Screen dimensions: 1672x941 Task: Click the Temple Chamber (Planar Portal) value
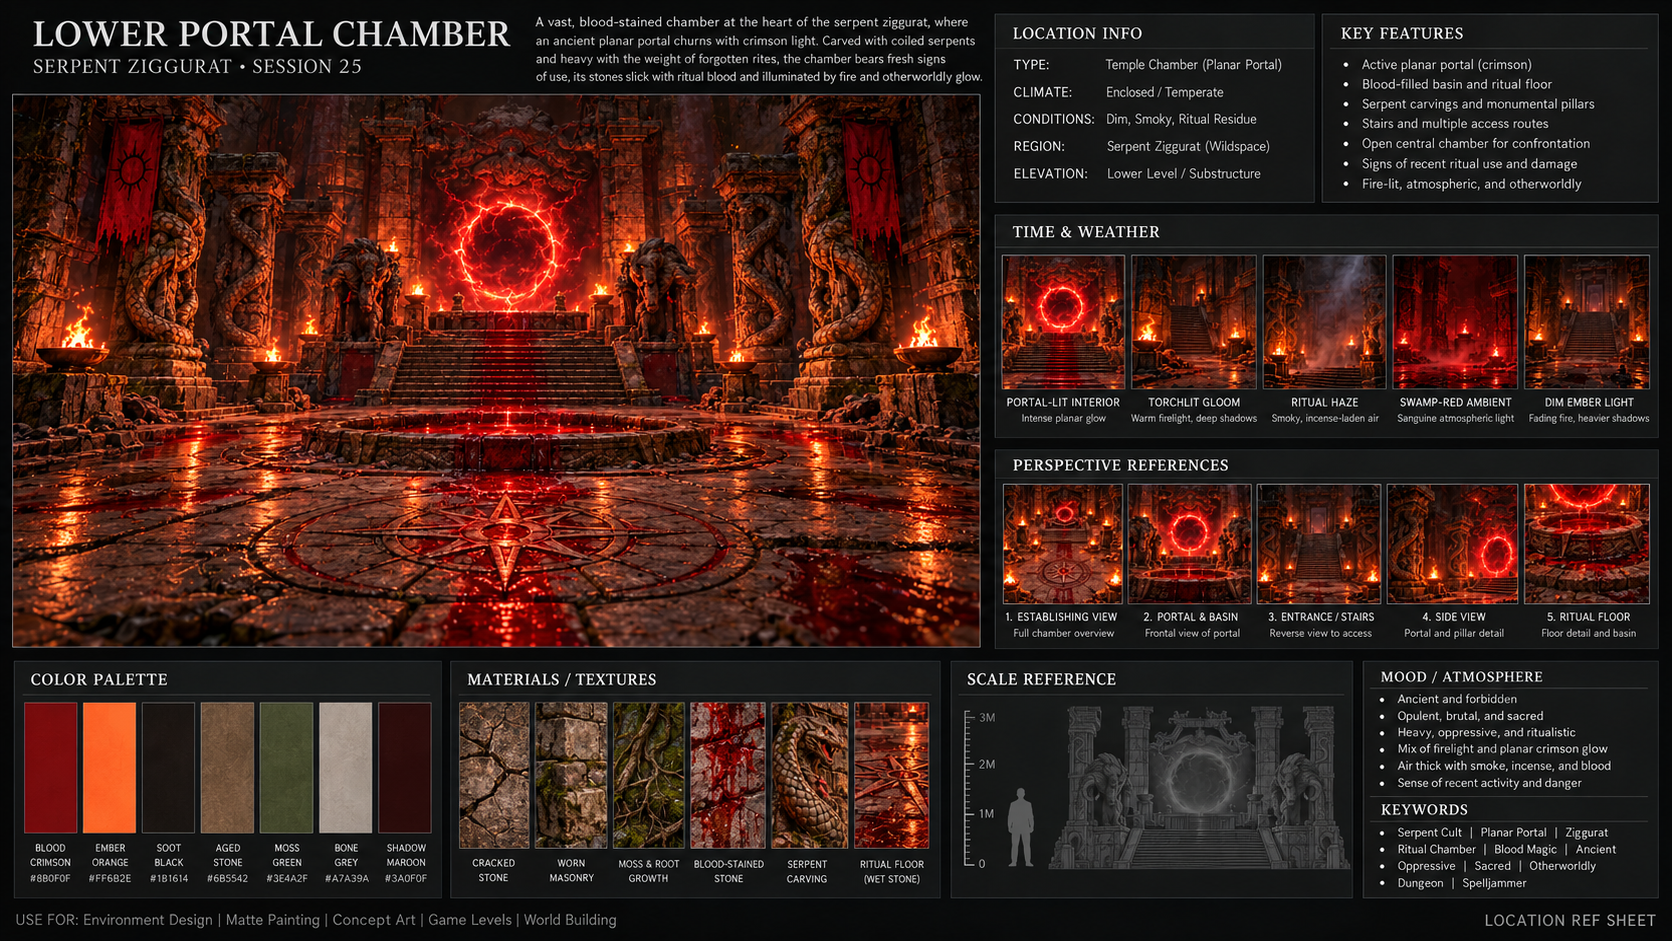[1193, 65]
